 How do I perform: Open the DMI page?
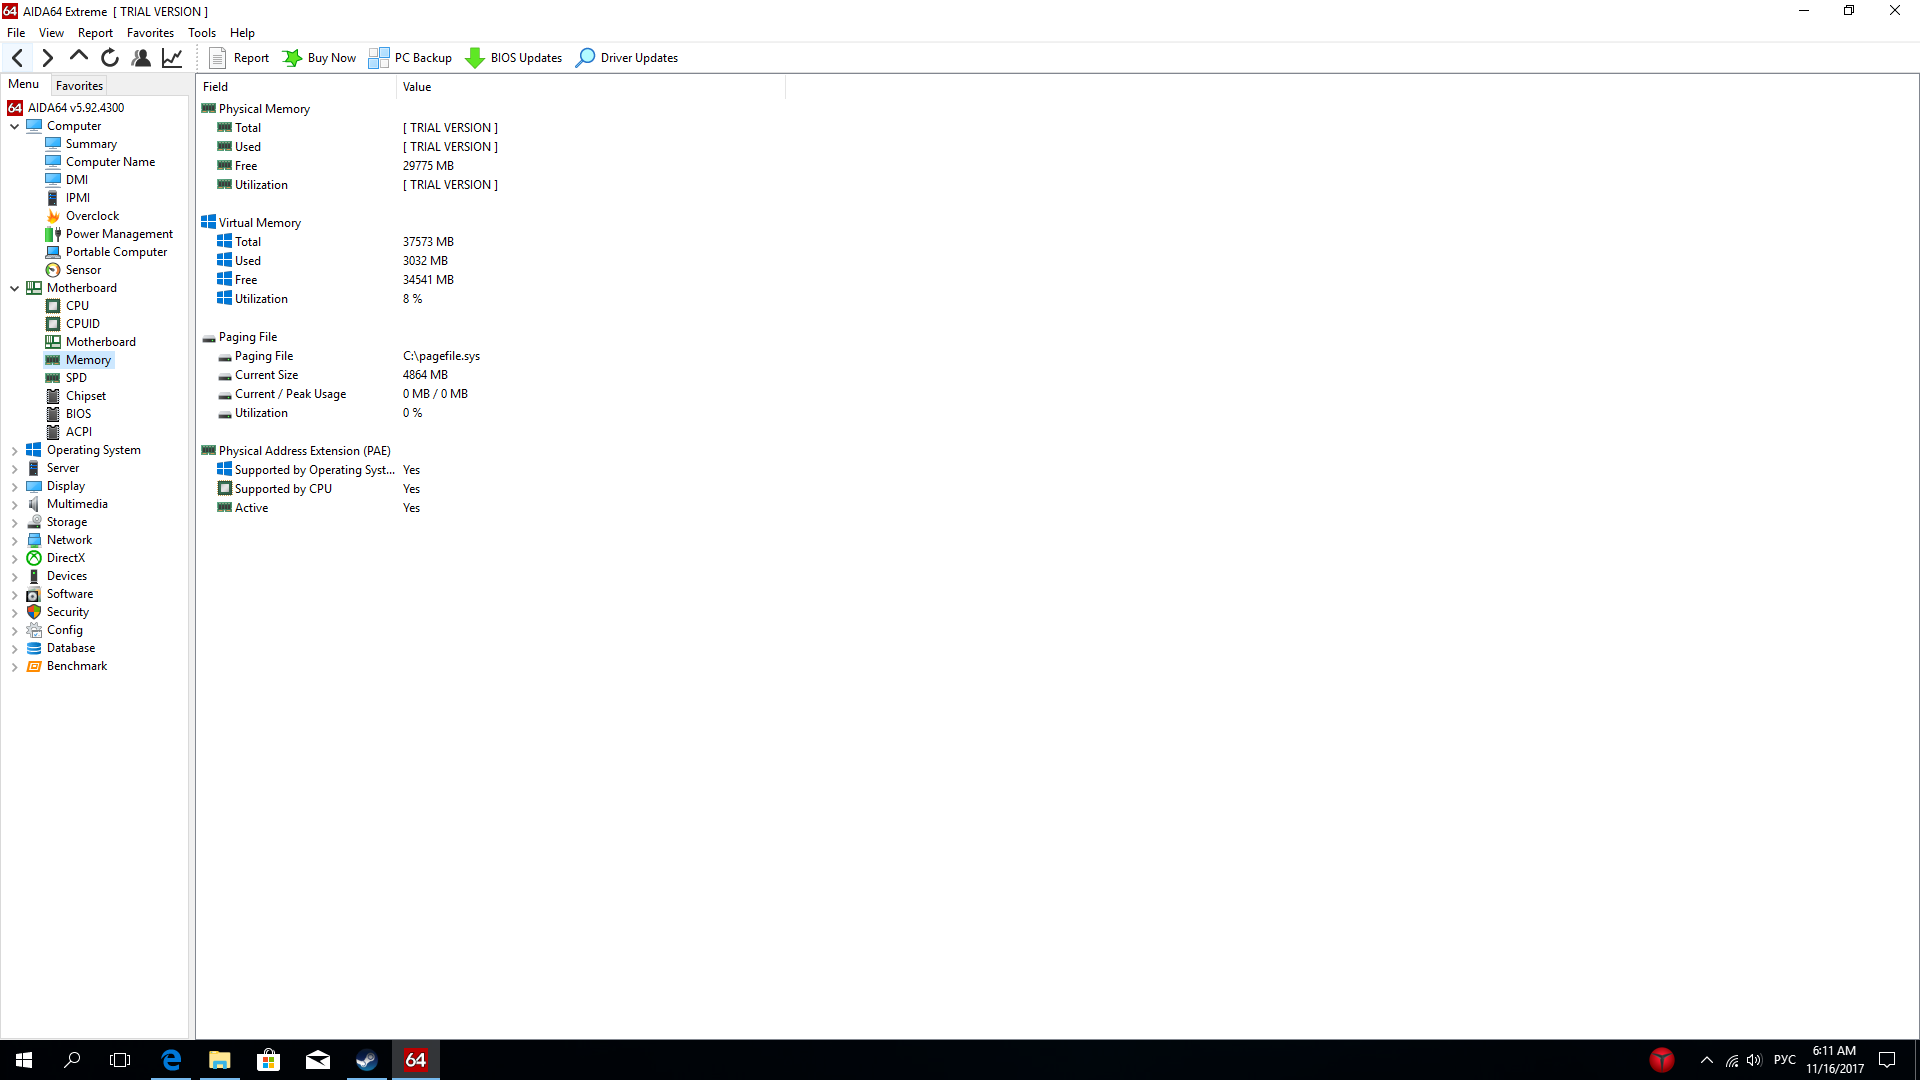point(77,180)
